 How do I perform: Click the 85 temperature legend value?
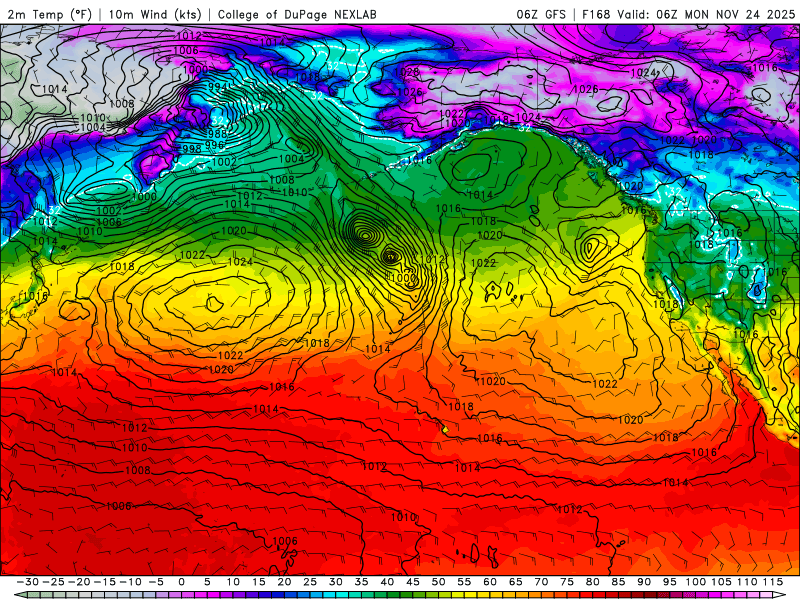(x=618, y=582)
